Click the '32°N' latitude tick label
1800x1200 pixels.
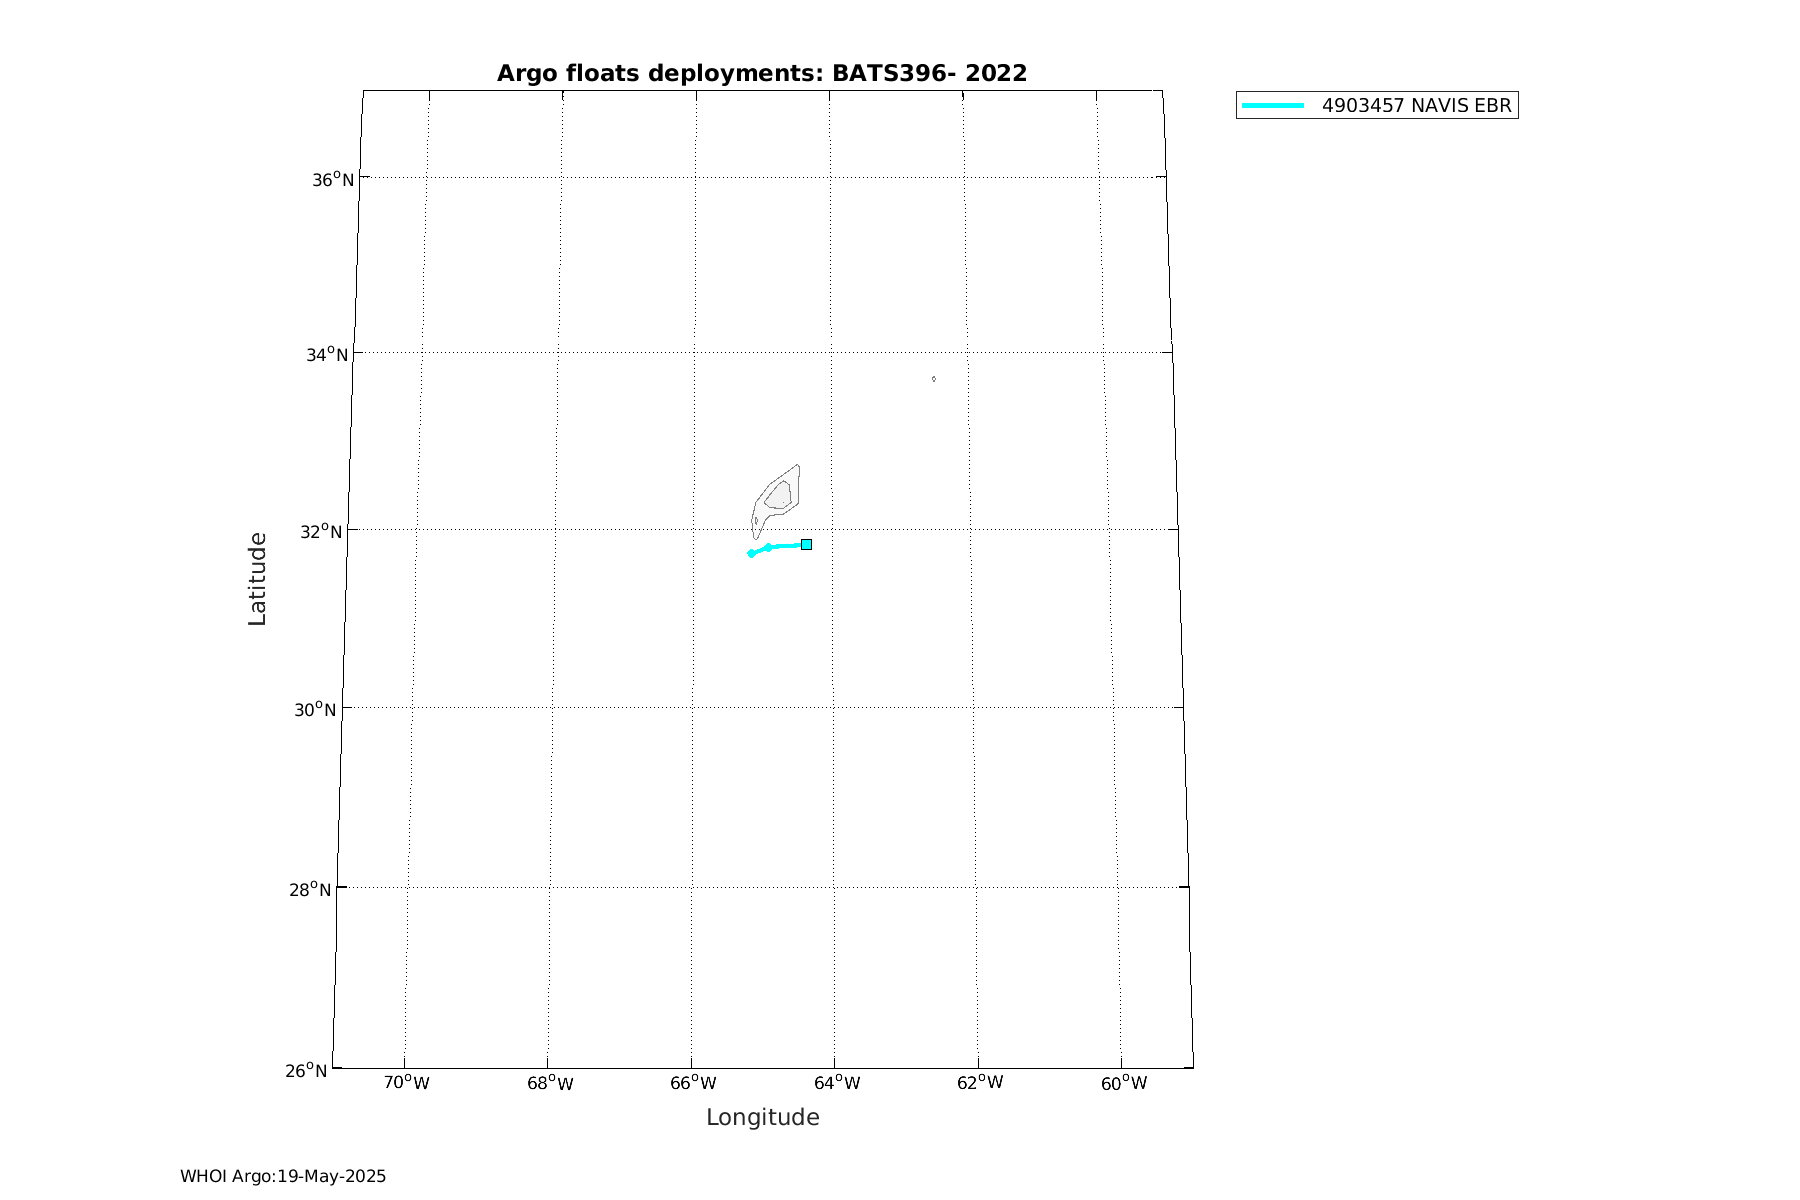[320, 531]
